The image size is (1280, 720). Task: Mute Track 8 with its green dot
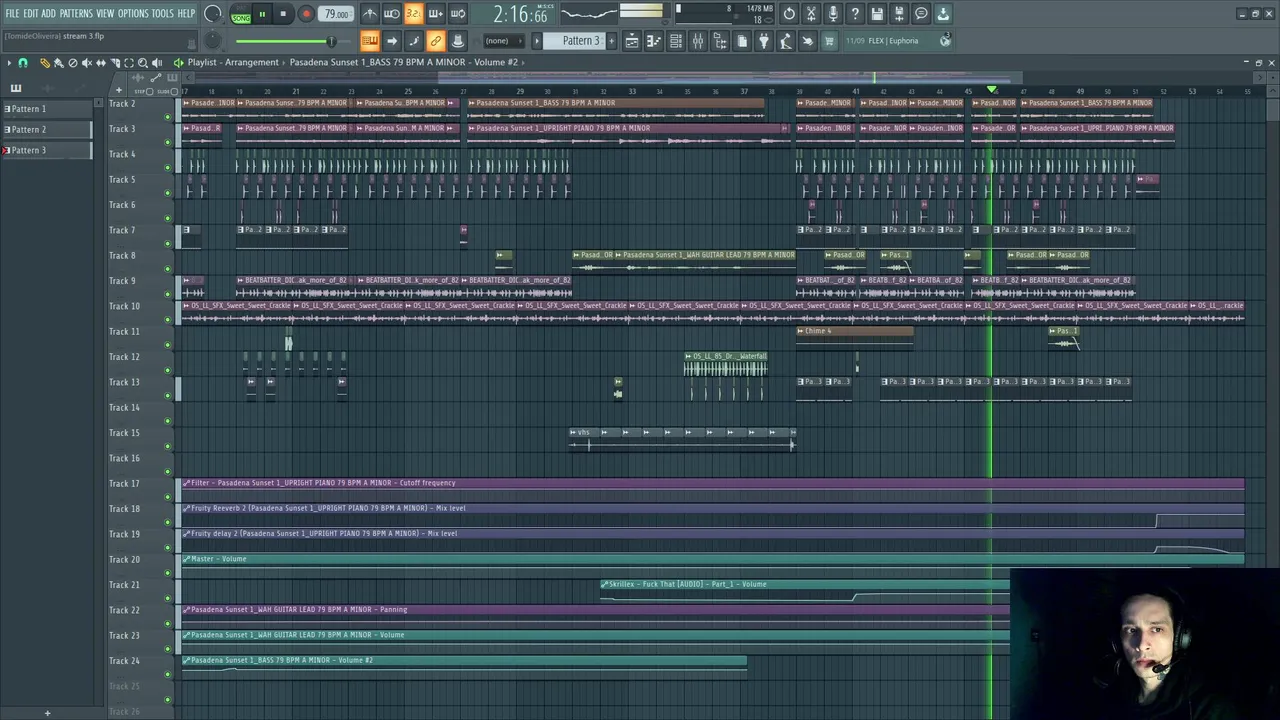coord(167,268)
